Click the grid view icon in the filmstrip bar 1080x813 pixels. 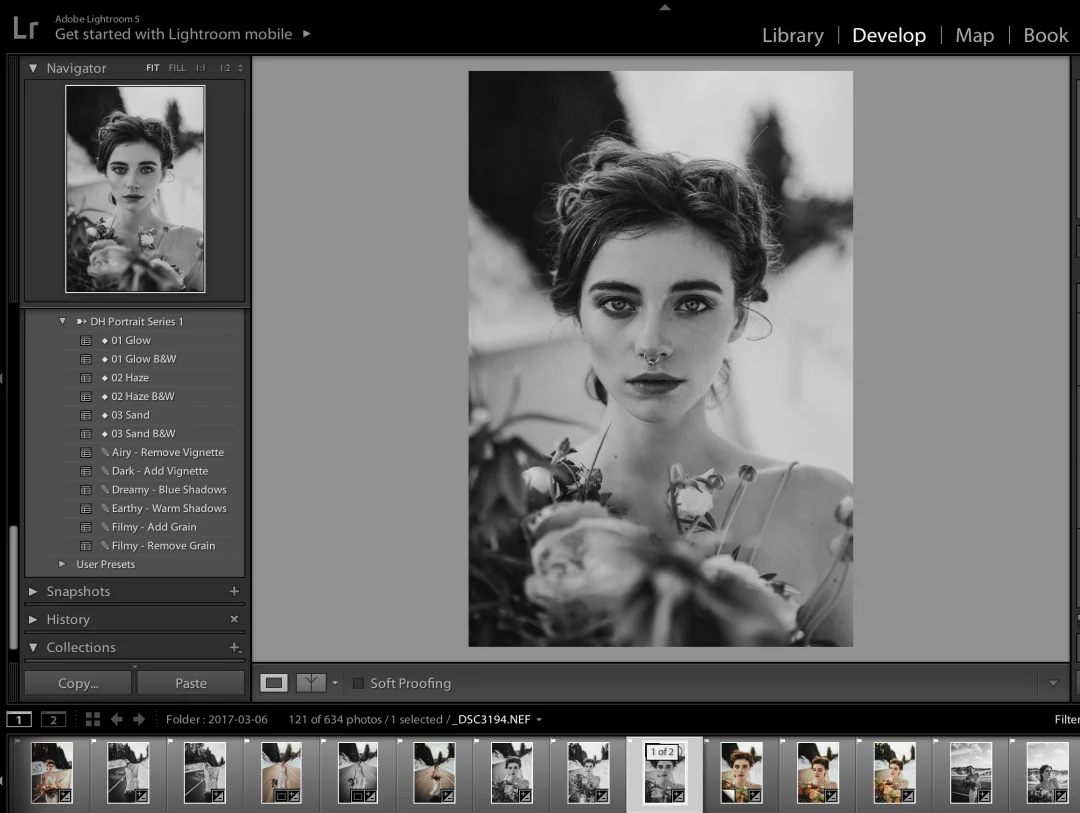coord(92,719)
